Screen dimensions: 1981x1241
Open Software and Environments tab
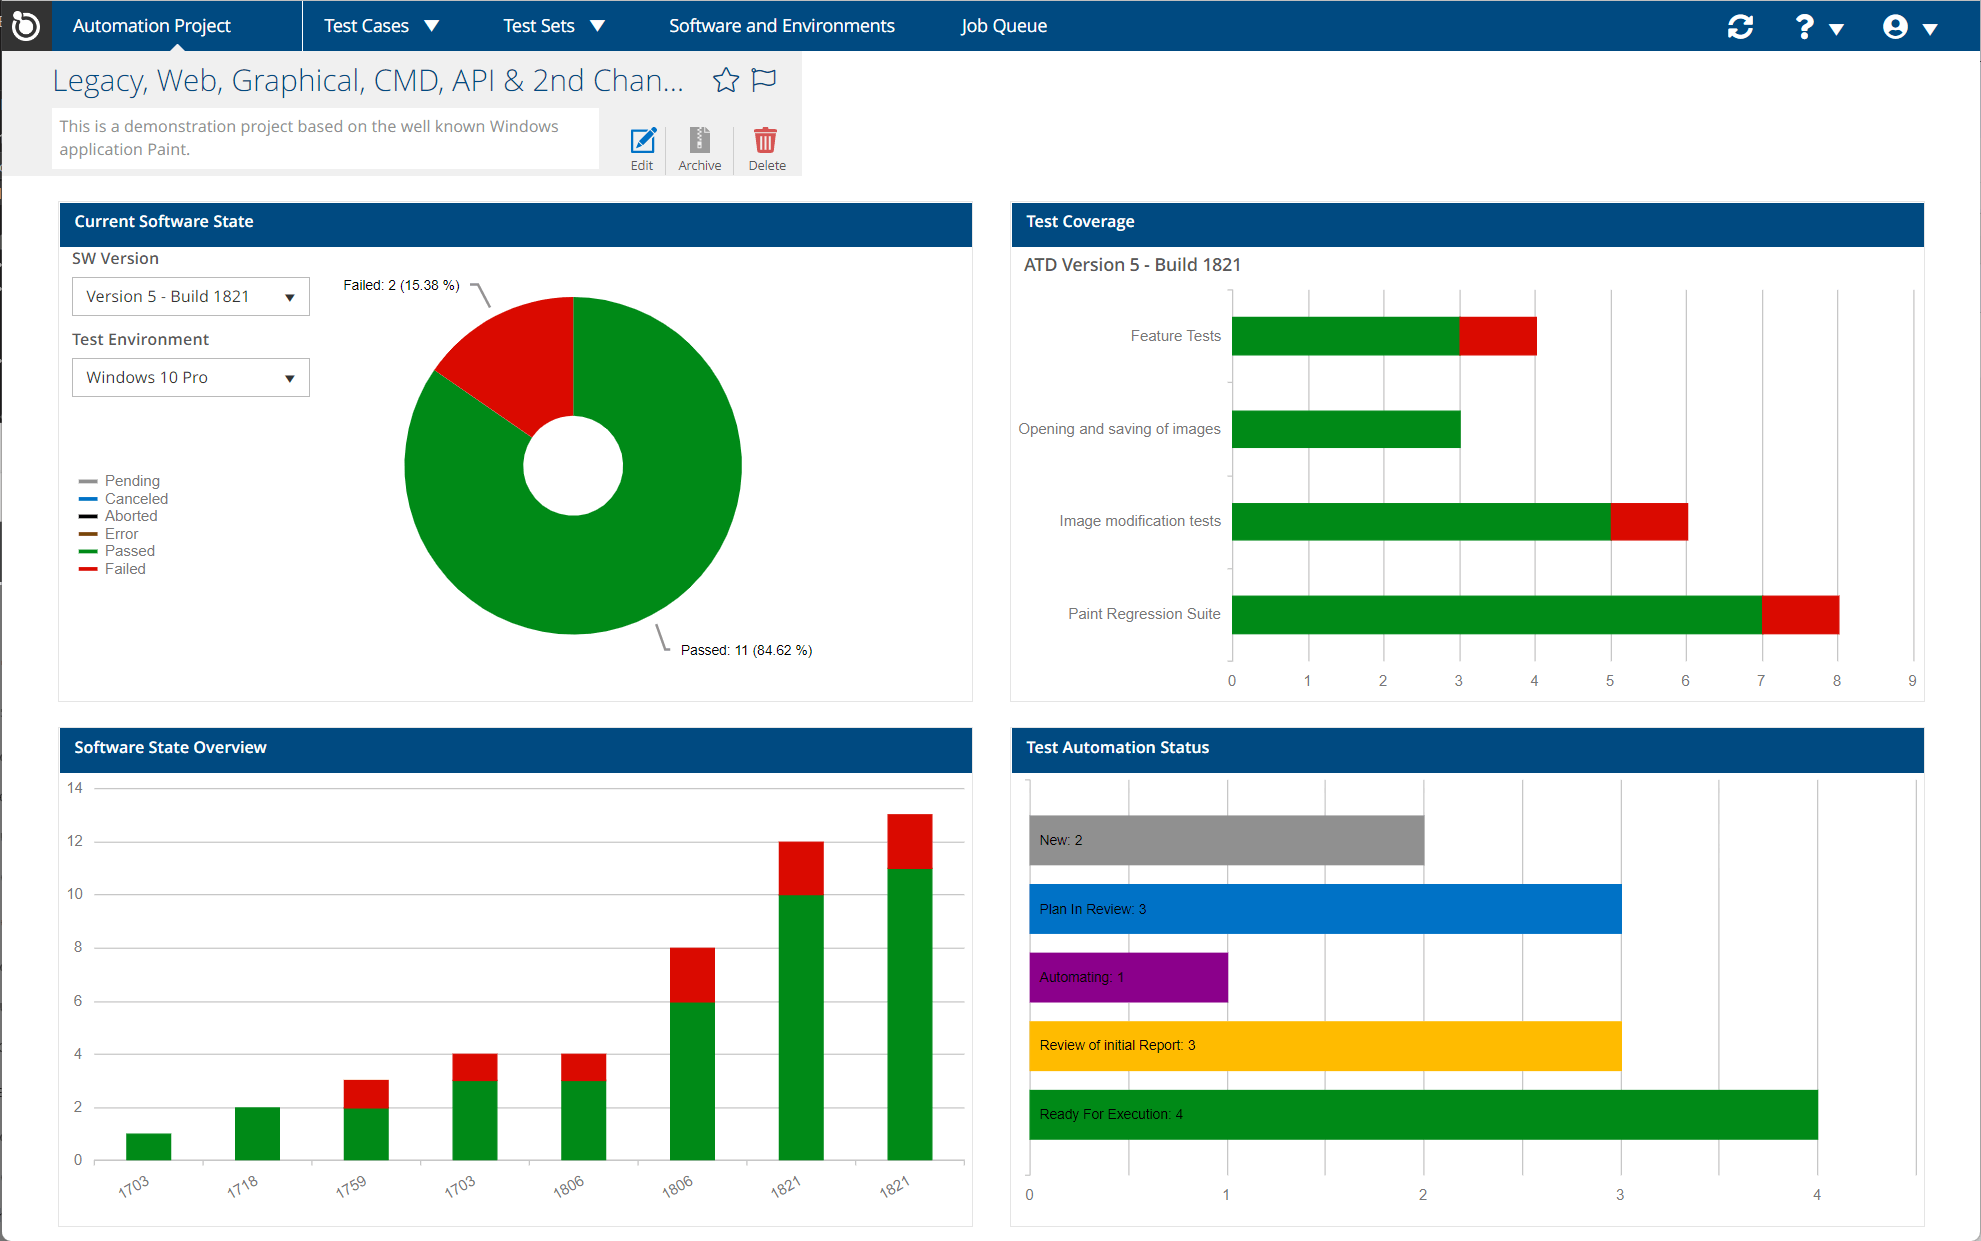[781, 26]
